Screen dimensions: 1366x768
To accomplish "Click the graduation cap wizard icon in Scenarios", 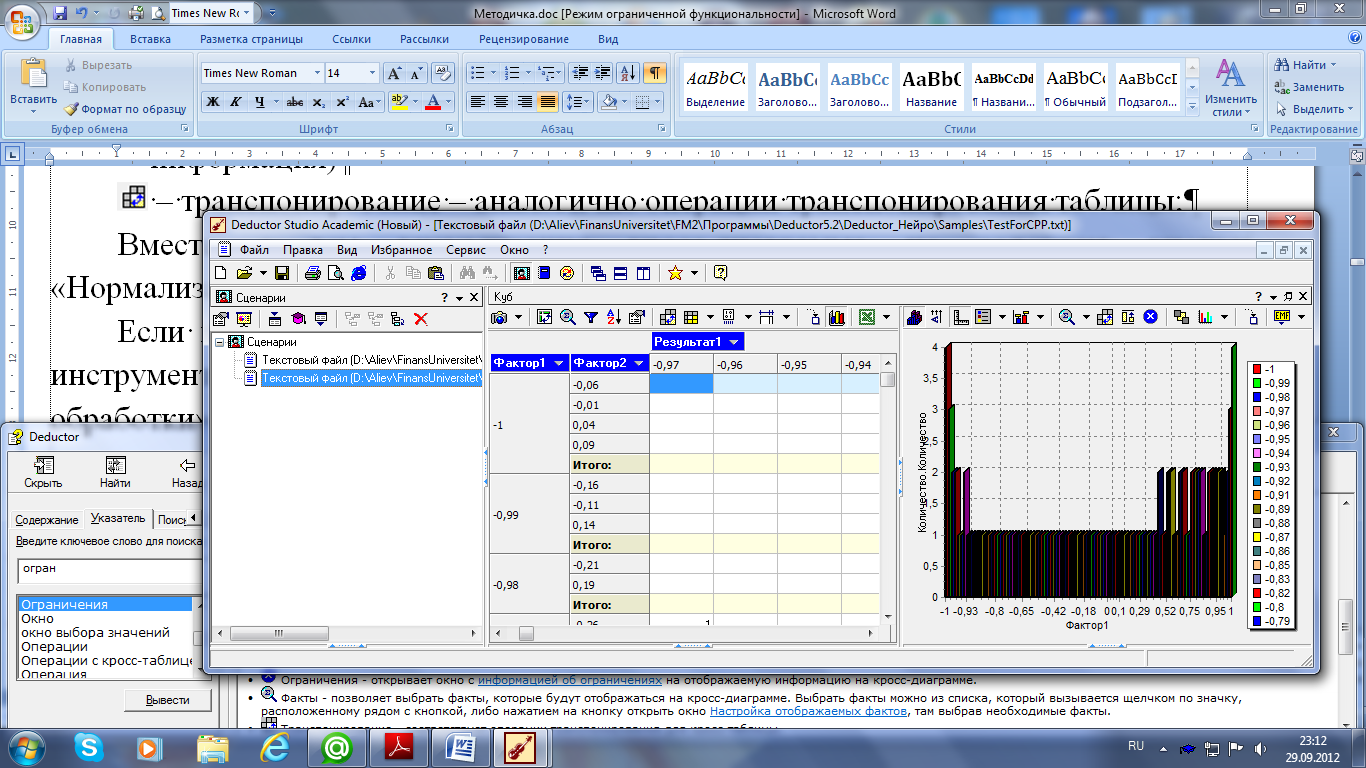I will (x=298, y=319).
